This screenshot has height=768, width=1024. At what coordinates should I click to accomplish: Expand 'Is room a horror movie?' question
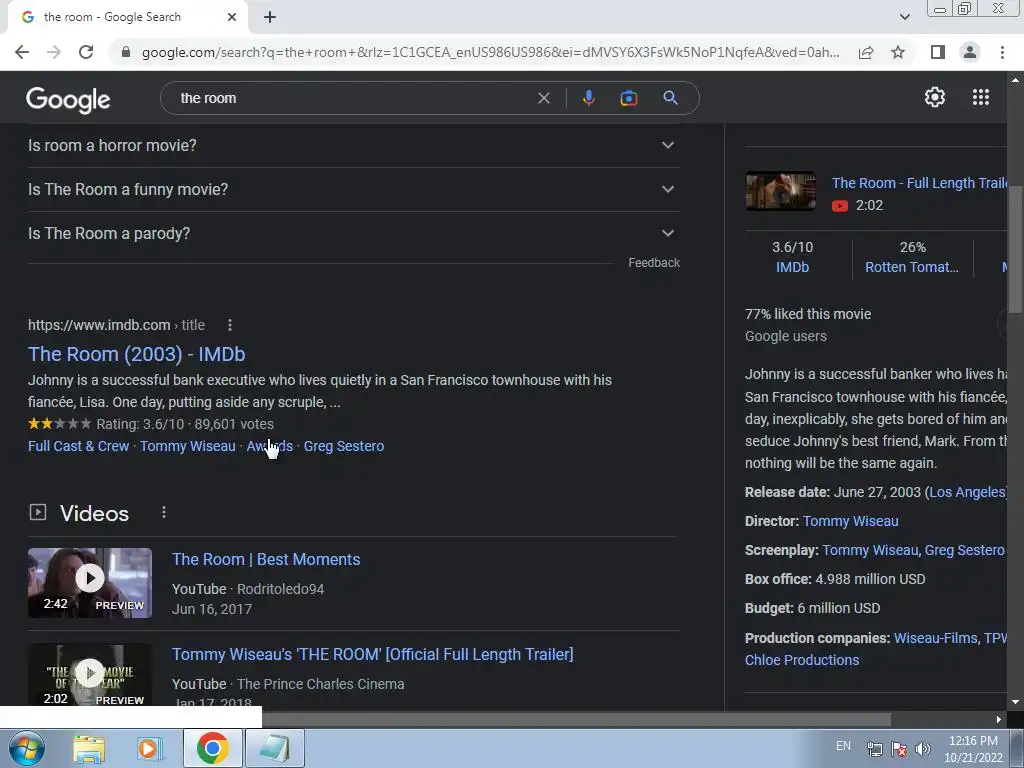(x=351, y=145)
